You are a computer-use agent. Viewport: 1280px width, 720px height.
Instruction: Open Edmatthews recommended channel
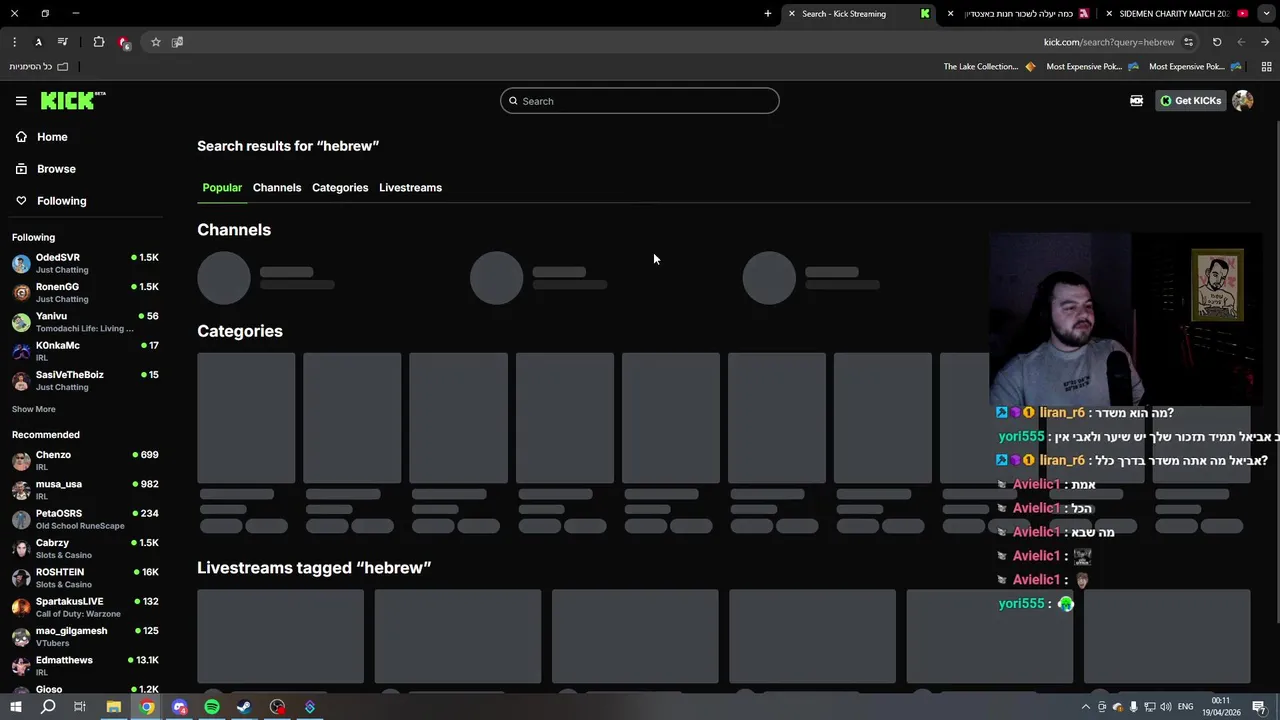tap(85, 666)
